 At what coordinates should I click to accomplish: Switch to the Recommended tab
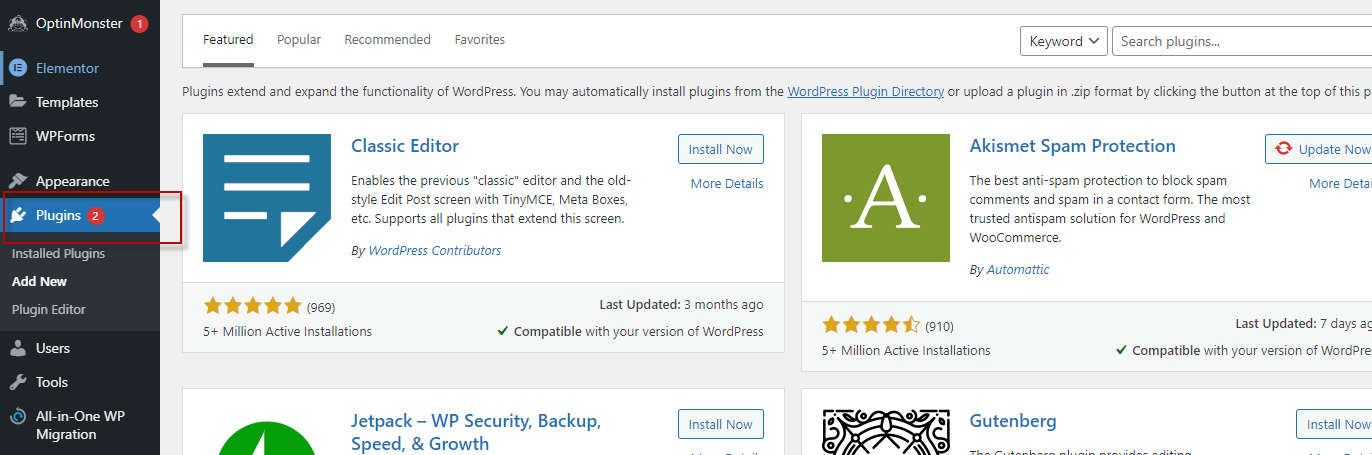click(x=387, y=40)
